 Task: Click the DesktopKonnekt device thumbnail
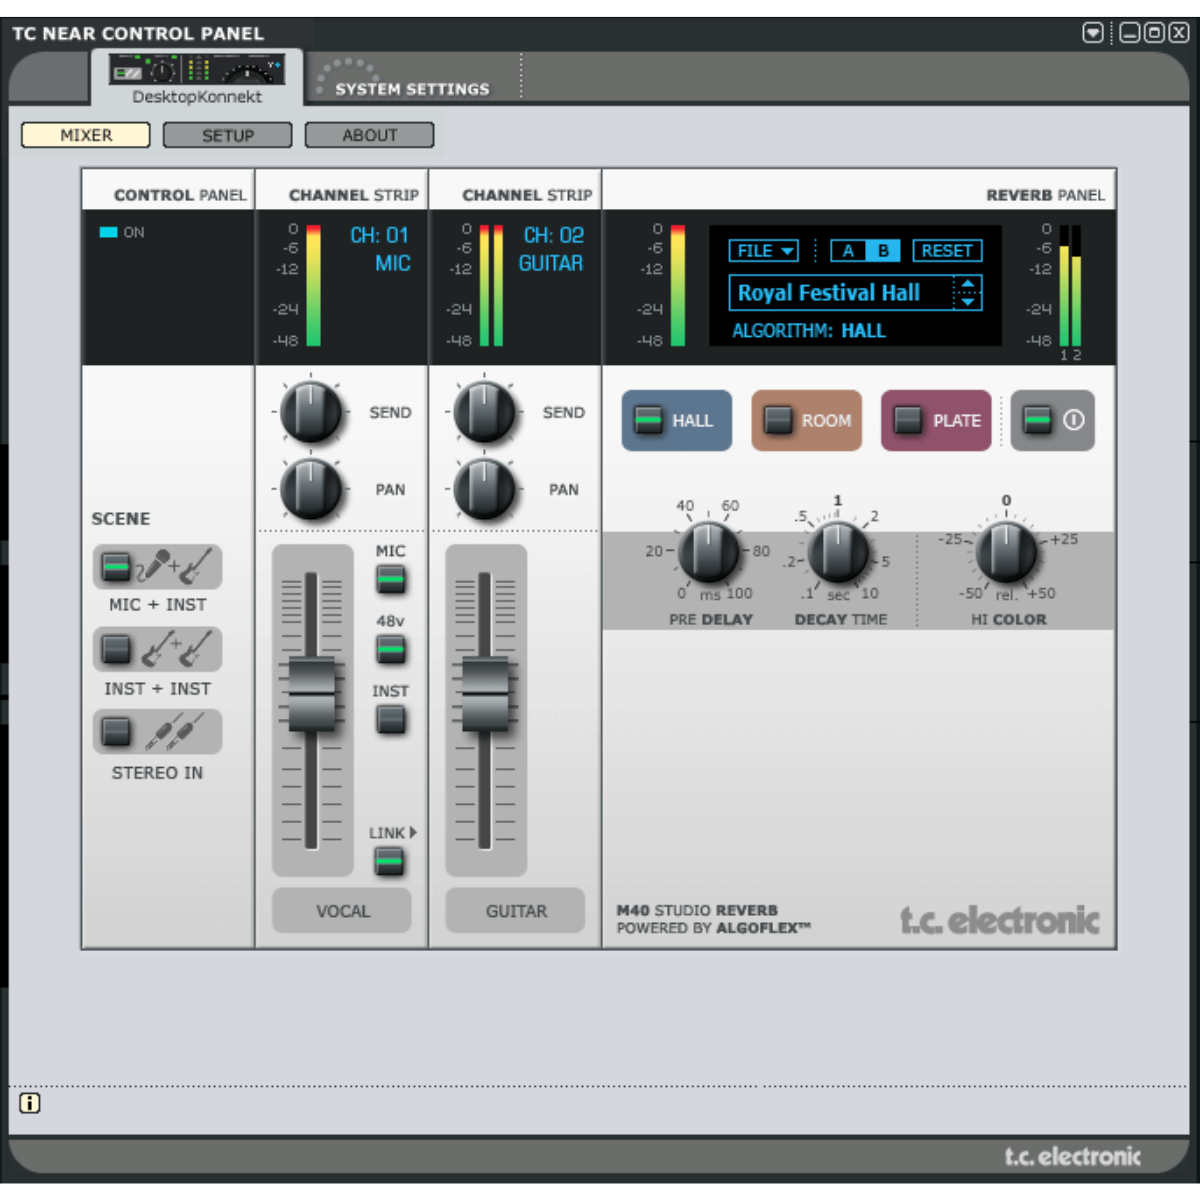click(x=197, y=70)
